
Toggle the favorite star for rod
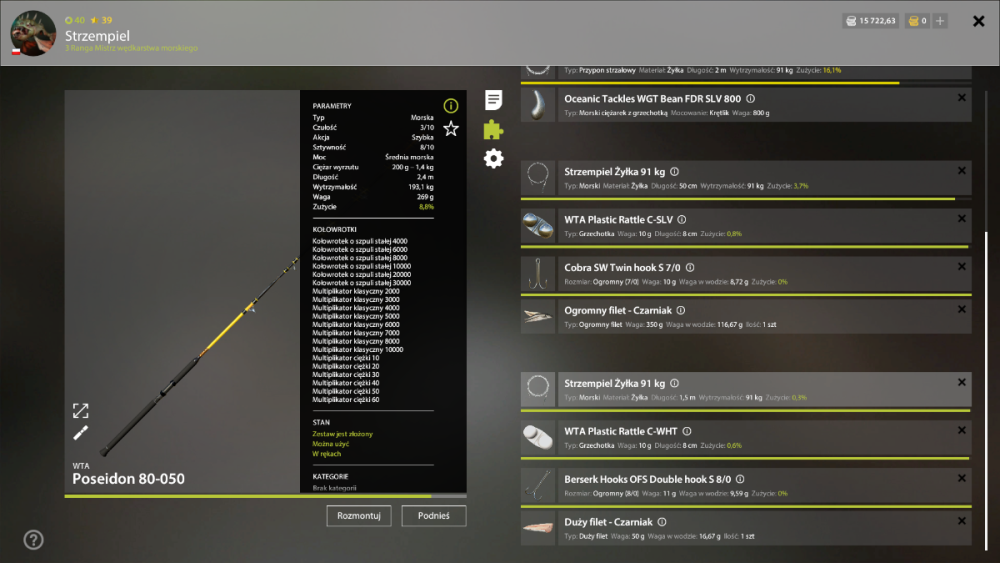pos(451,129)
